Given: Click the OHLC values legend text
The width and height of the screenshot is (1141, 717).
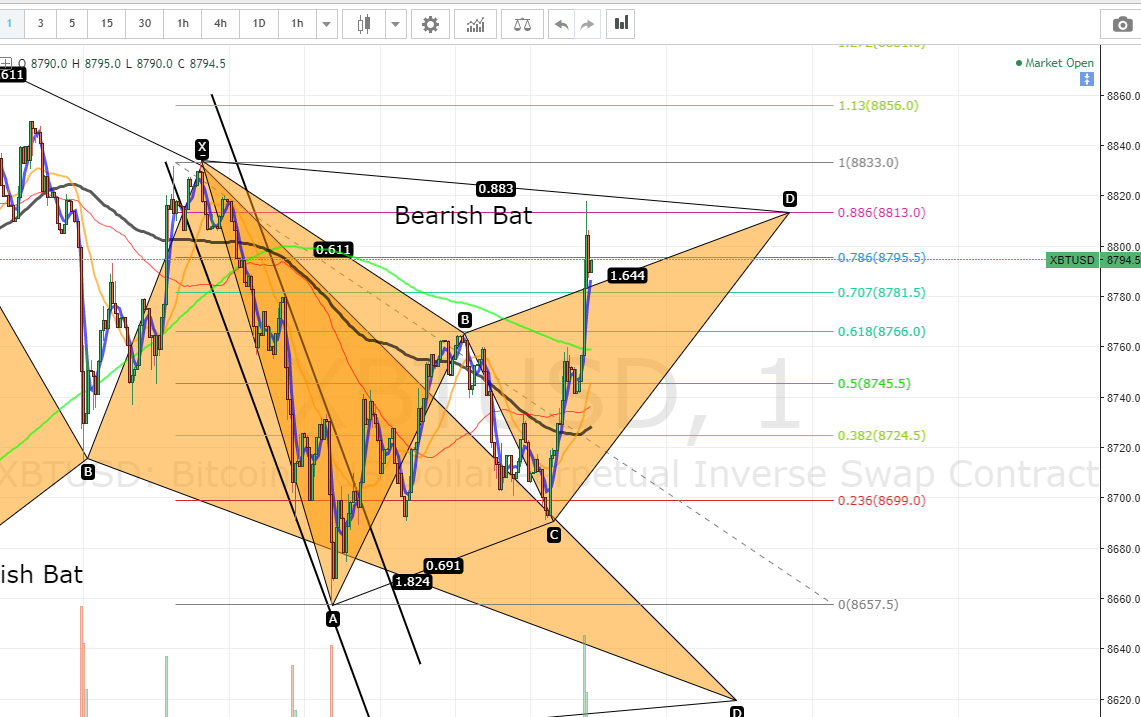Looking at the screenshot, I should point(122,63).
